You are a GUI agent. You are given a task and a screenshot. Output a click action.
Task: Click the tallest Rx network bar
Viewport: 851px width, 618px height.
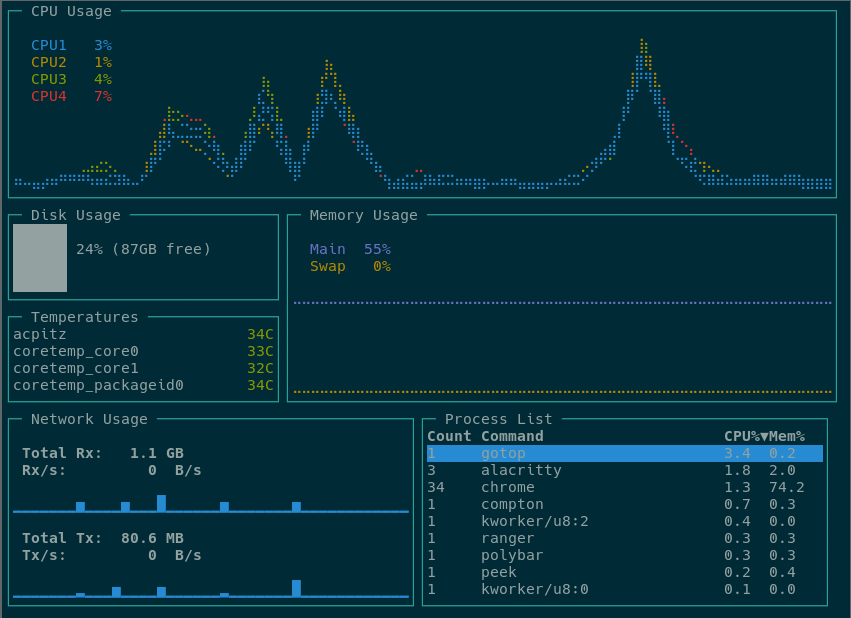coord(161,503)
